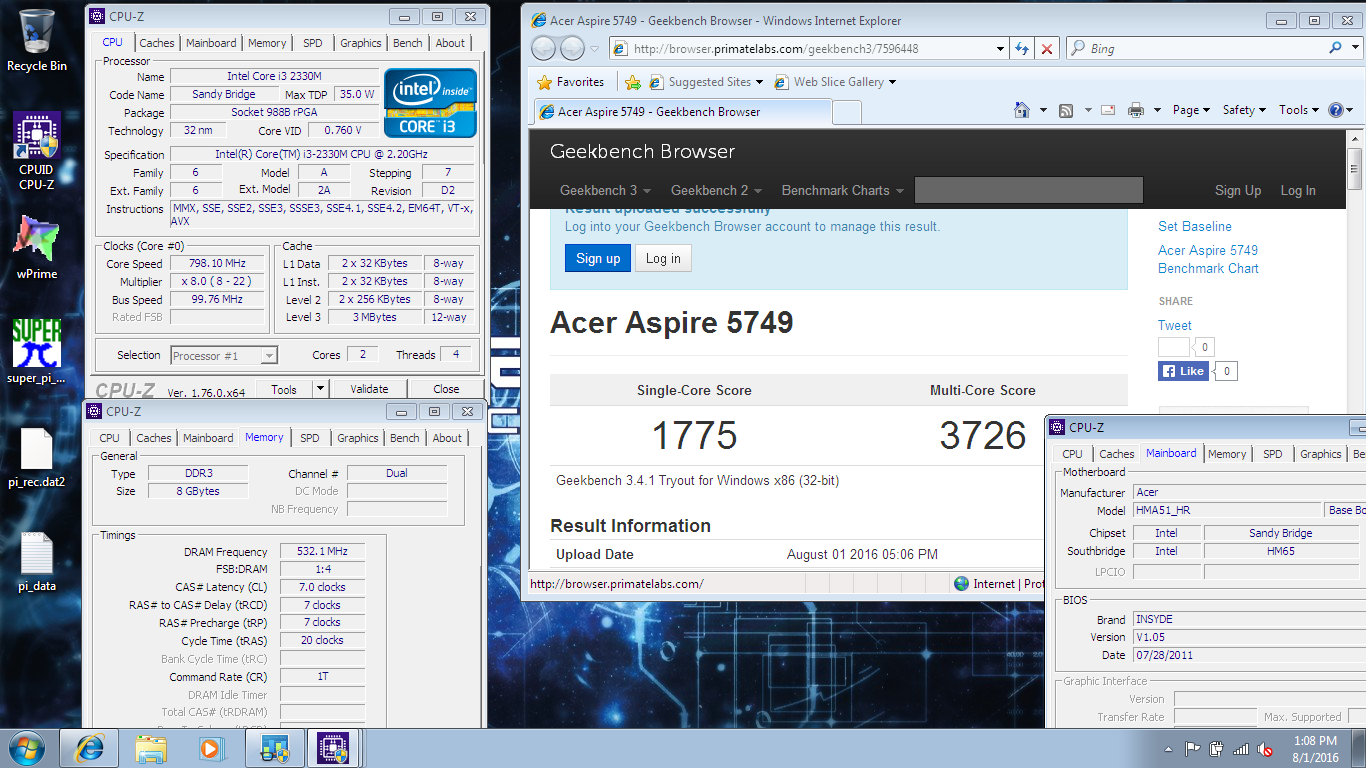Click the volume icon in system tray
Screen dimensions: 1366x768
pos(1266,749)
